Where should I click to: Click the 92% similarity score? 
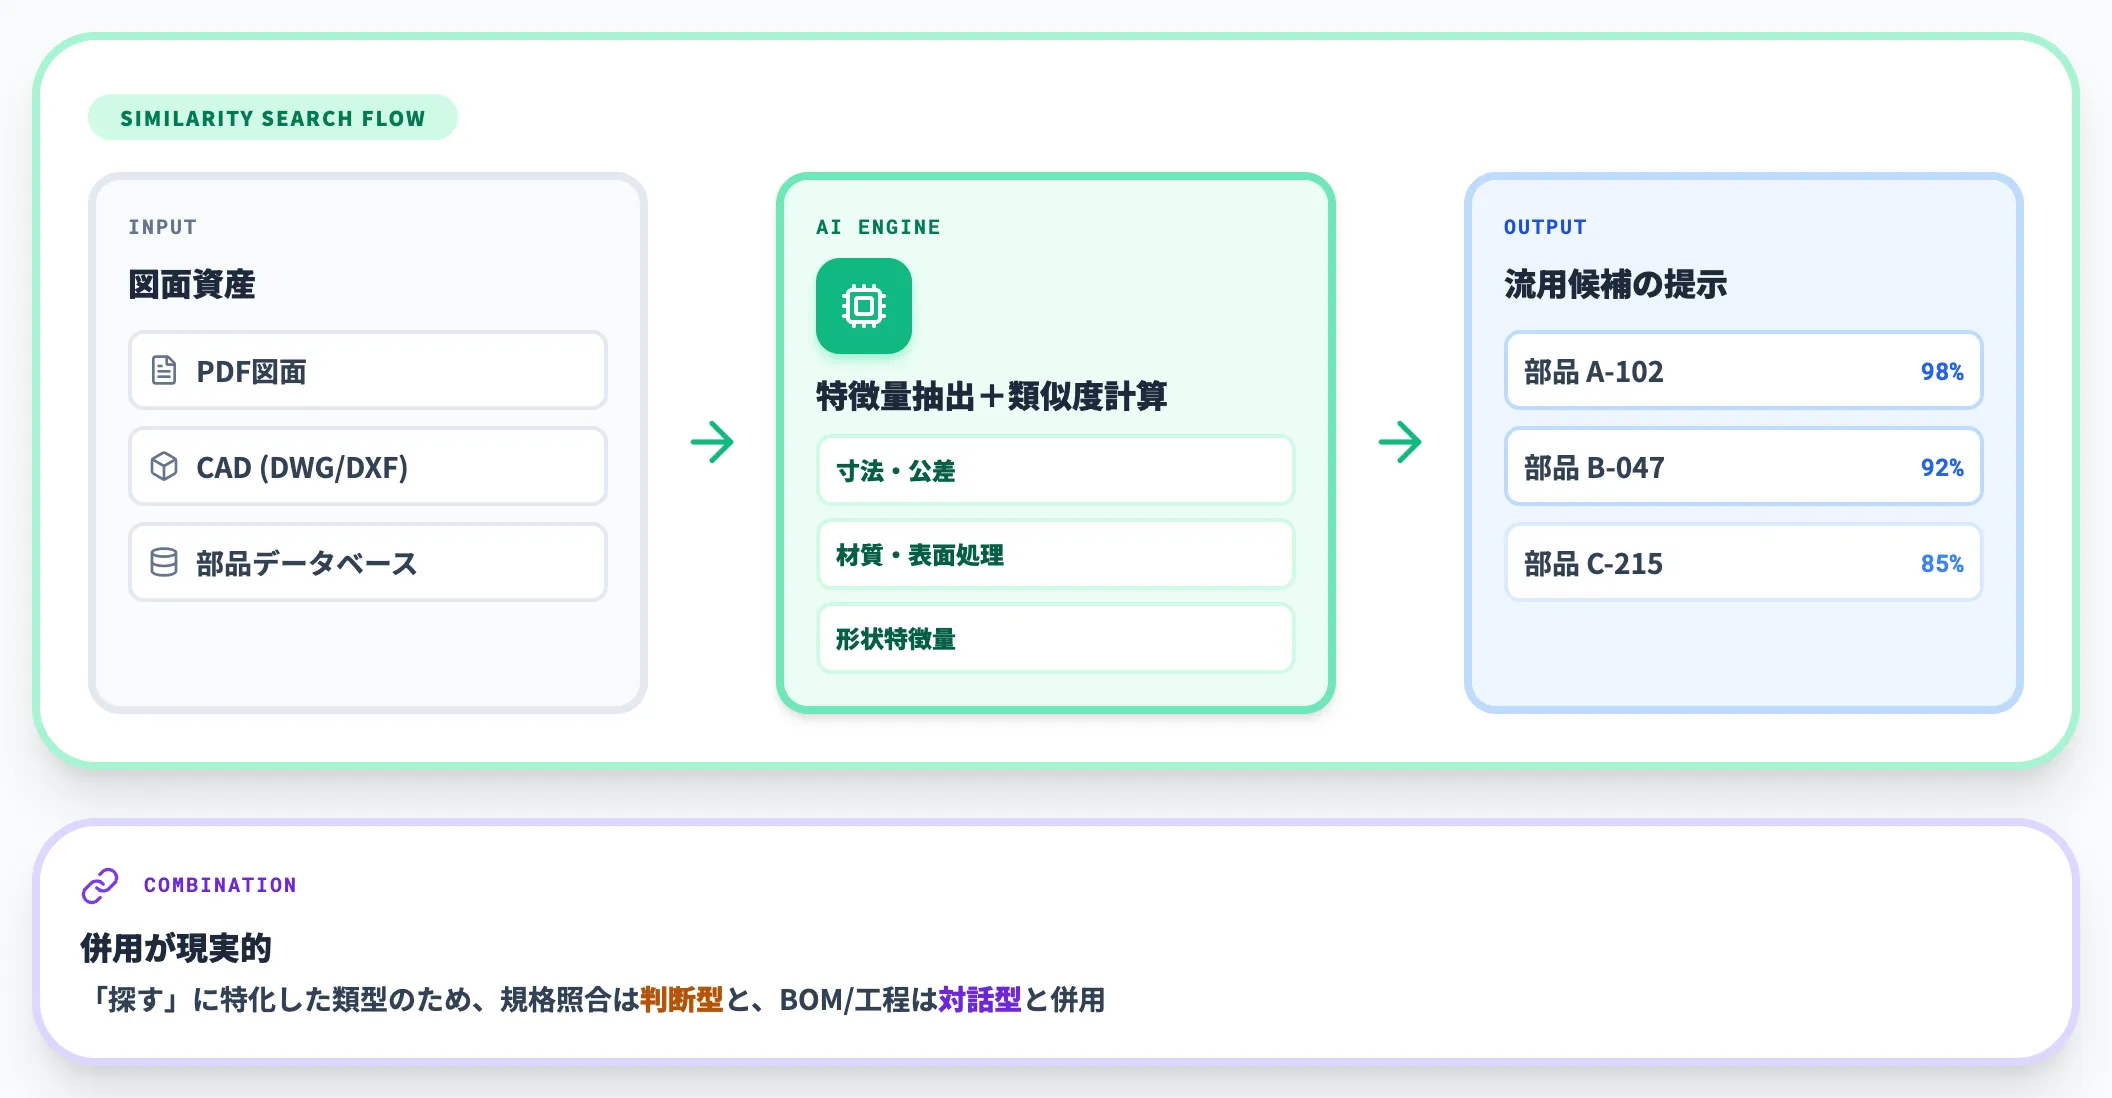(x=1942, y=468)
